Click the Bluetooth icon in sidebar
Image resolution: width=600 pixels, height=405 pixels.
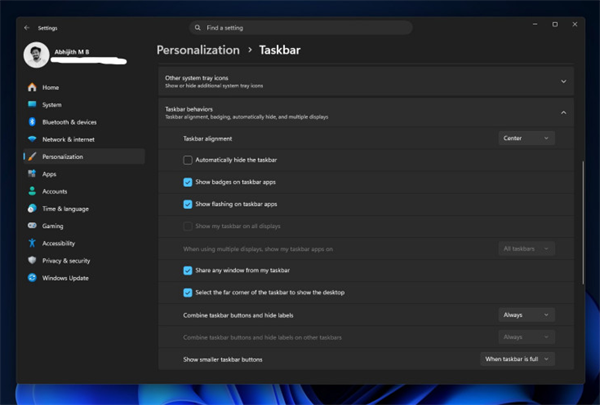pos(32,122)
